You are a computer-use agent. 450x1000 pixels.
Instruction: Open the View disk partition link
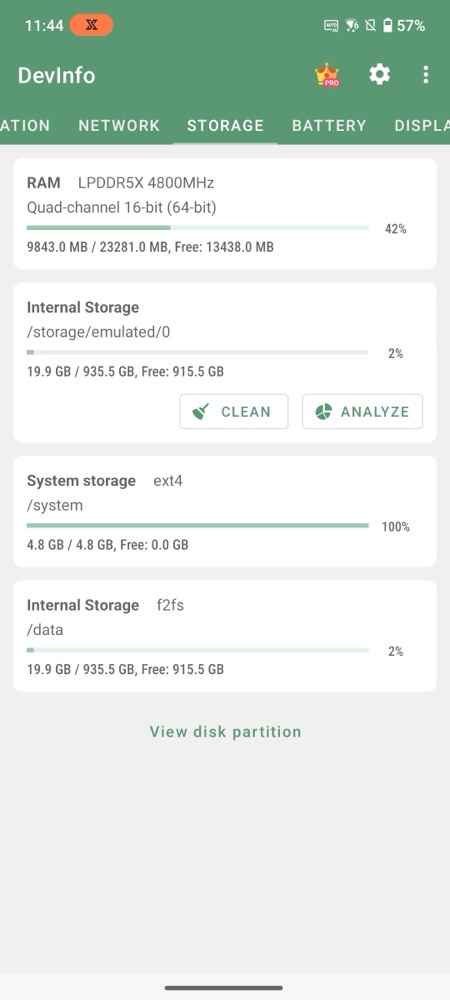(x=225, y=732)
